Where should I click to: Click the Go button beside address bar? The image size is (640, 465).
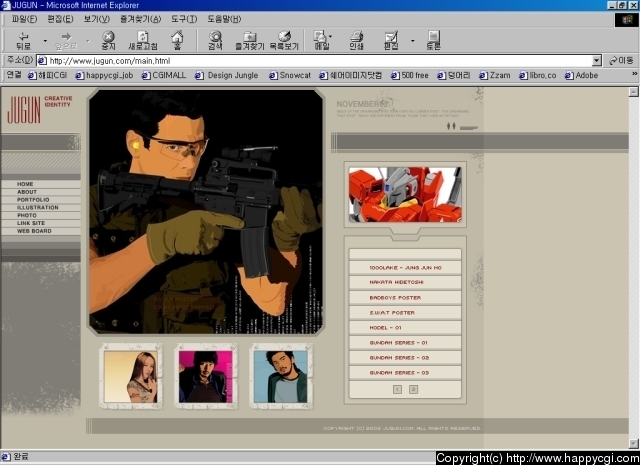coord(621,61)
